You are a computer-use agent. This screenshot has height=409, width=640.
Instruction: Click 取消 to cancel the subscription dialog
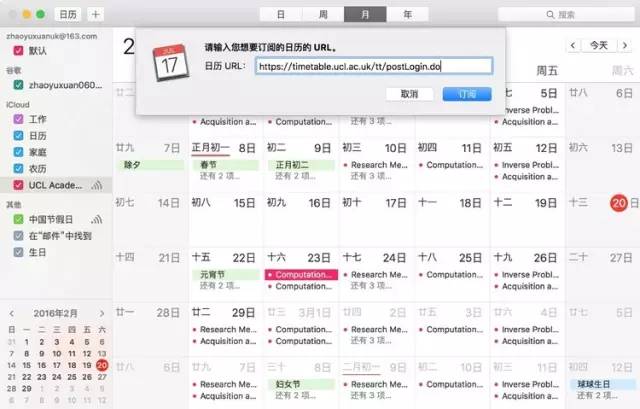coord(409,93)
